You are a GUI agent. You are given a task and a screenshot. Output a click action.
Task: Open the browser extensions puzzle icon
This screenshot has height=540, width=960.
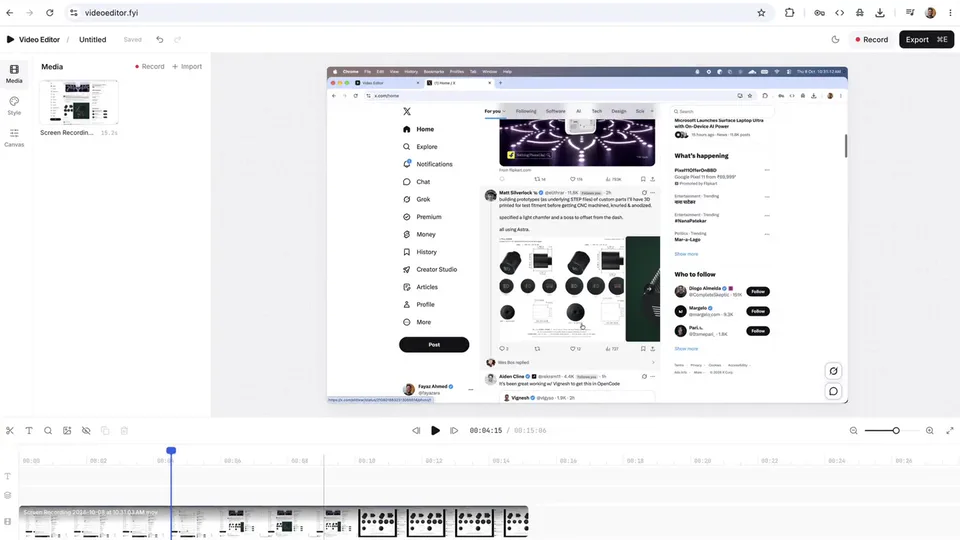(789, 12)
